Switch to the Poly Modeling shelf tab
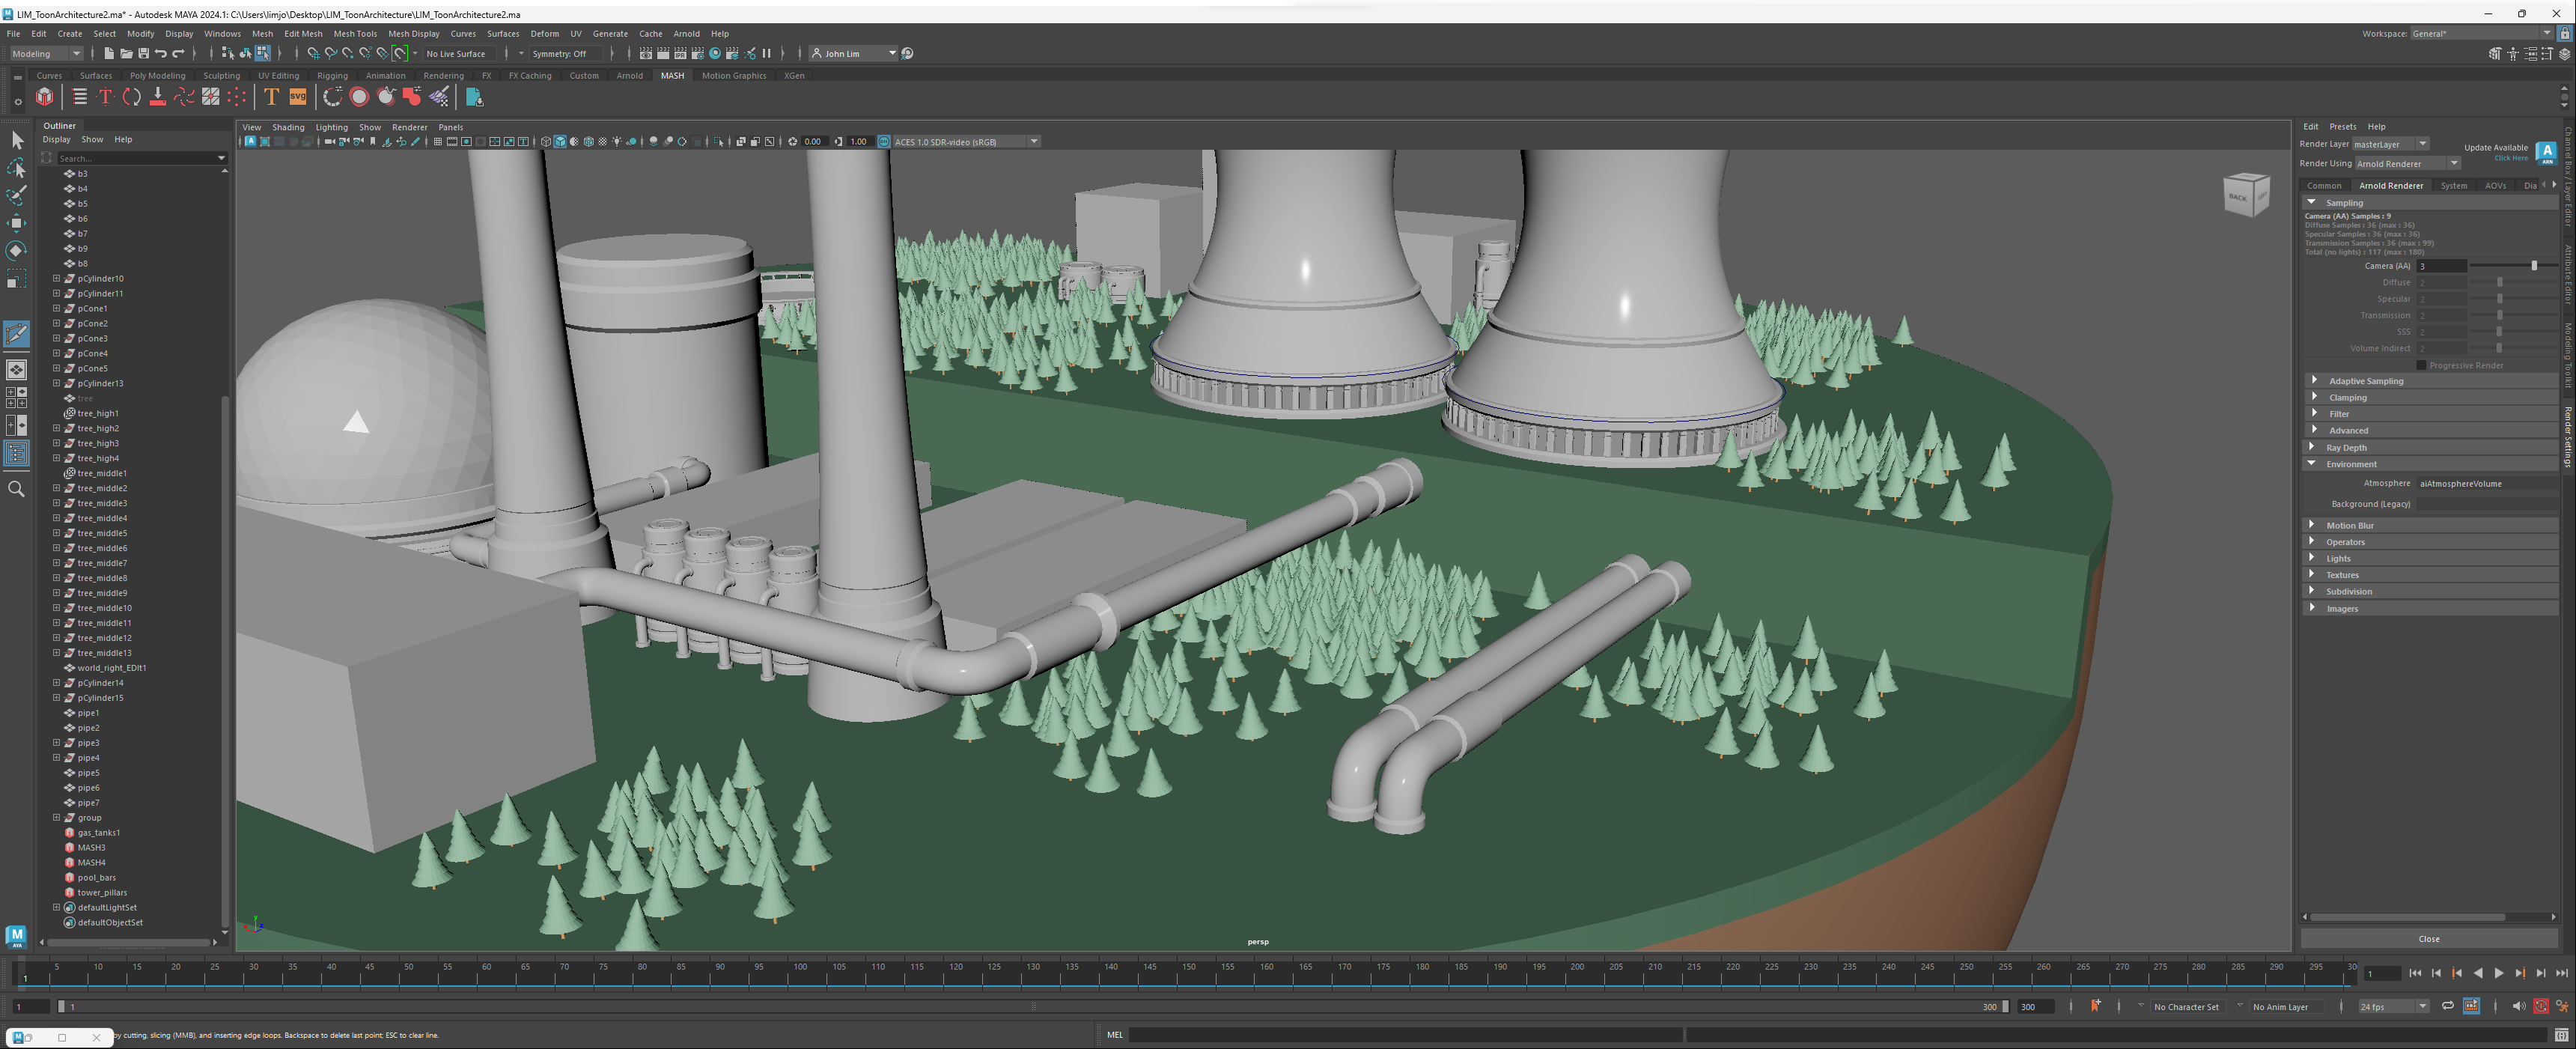The image size is (2576, 1049). click(x=157, y=76)
